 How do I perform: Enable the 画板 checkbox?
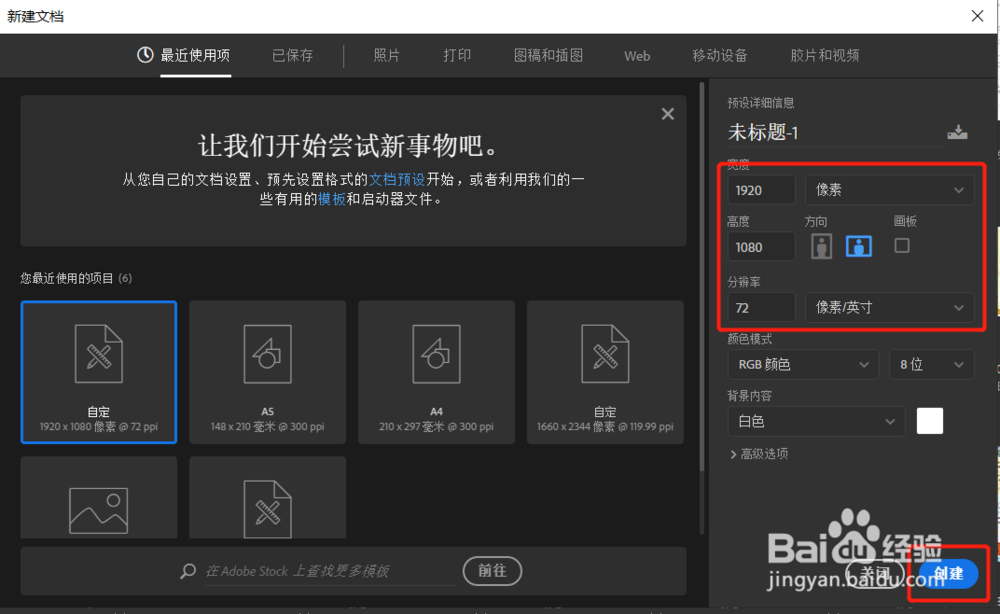[902, 245]
